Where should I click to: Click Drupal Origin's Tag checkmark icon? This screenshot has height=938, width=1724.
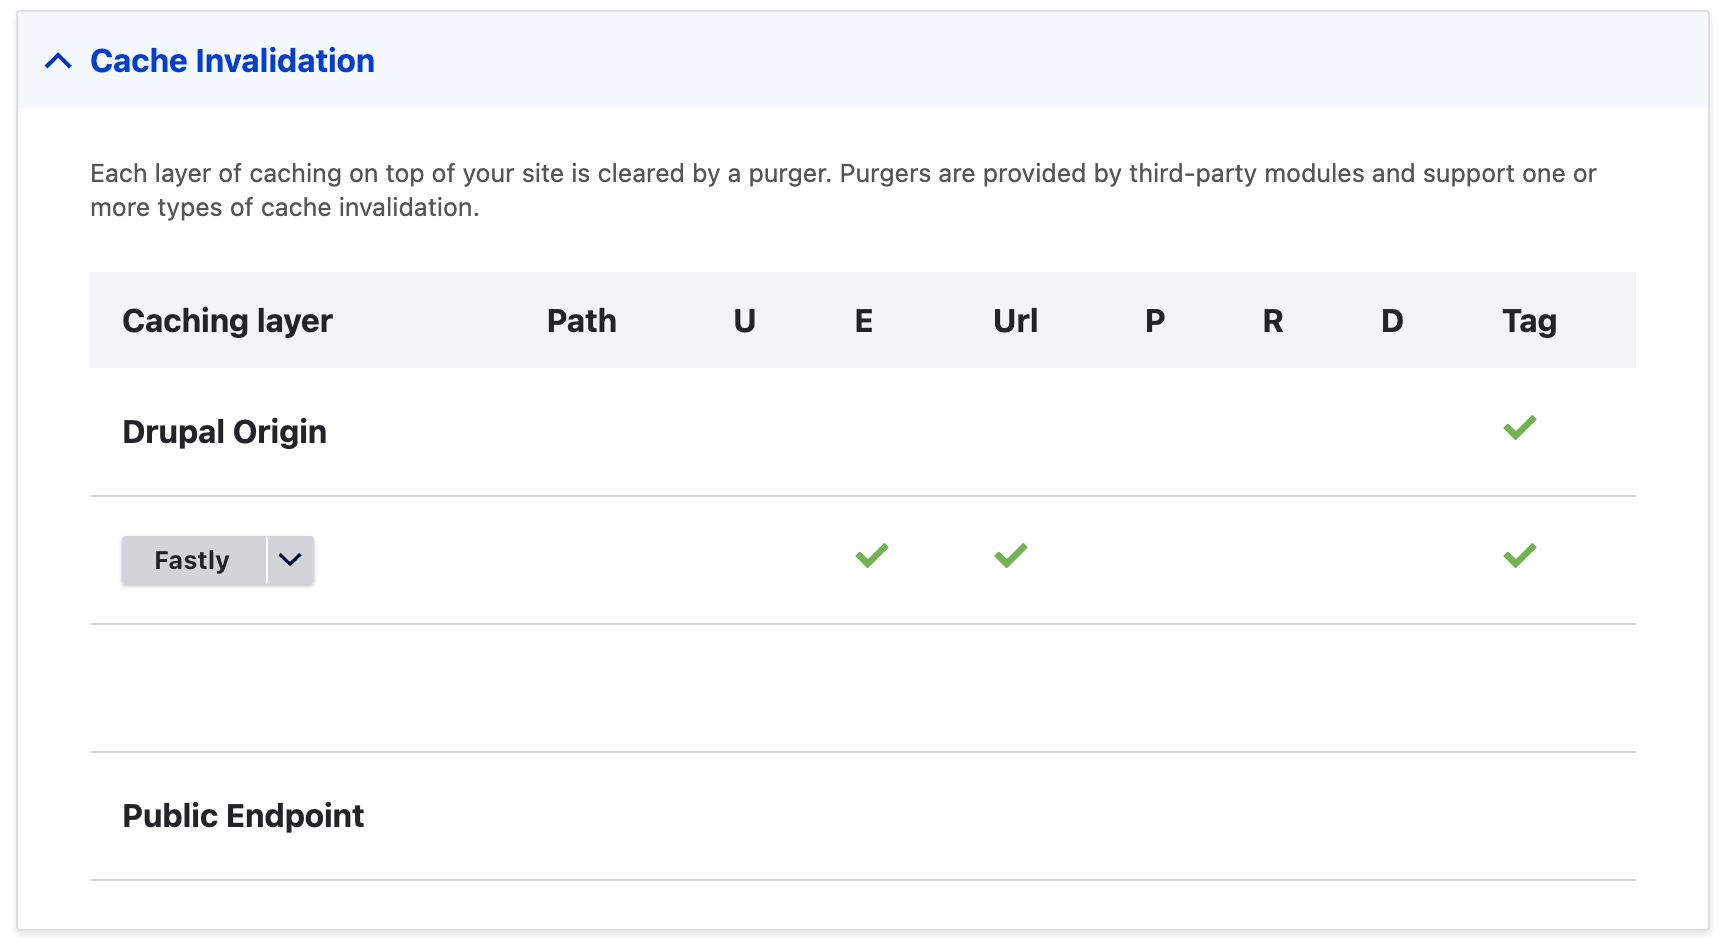coord(1519,428)
